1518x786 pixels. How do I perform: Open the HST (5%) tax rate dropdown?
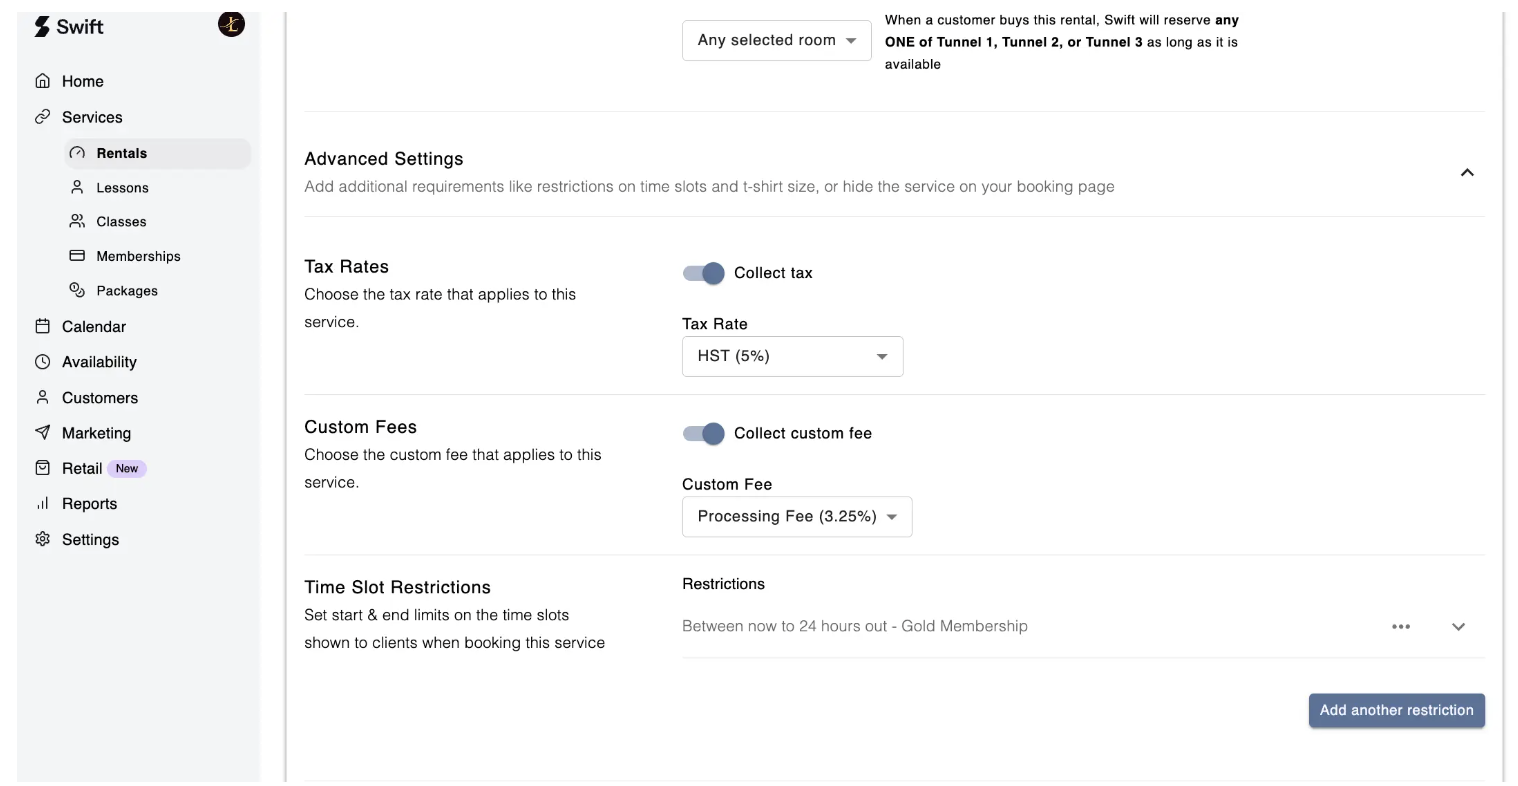(792, 357)
